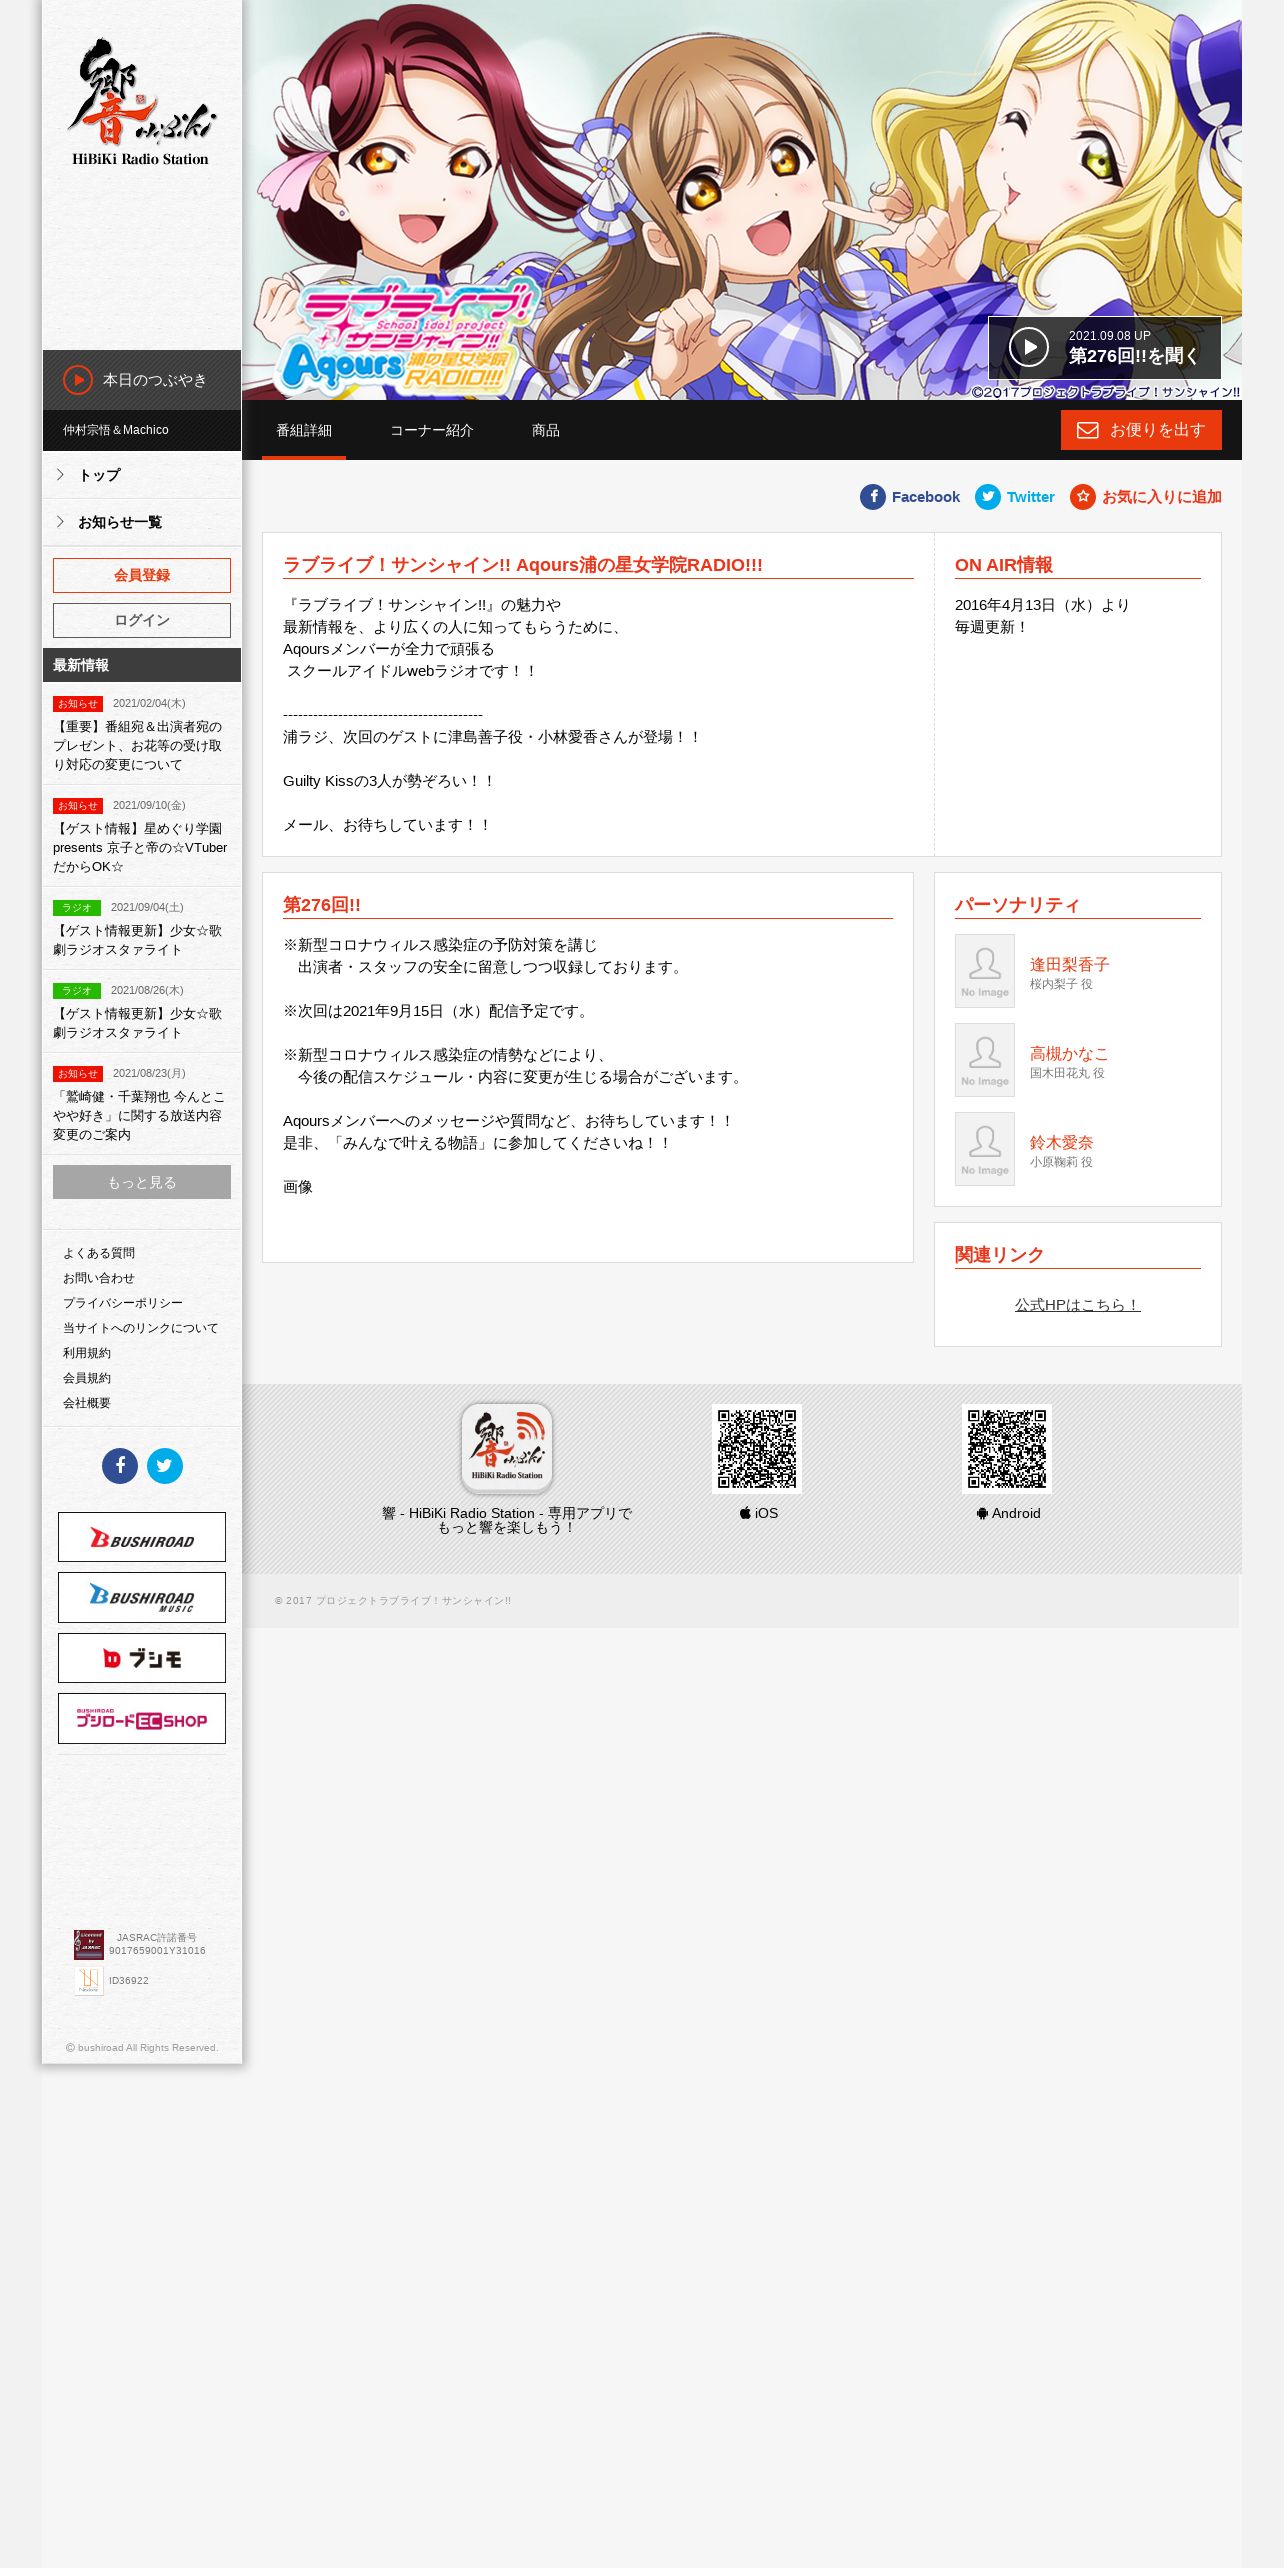The height and width of the screenshot is (2568, 1284).
Task: Click お気に入りに追加 link
Action: click(1162, 497)
